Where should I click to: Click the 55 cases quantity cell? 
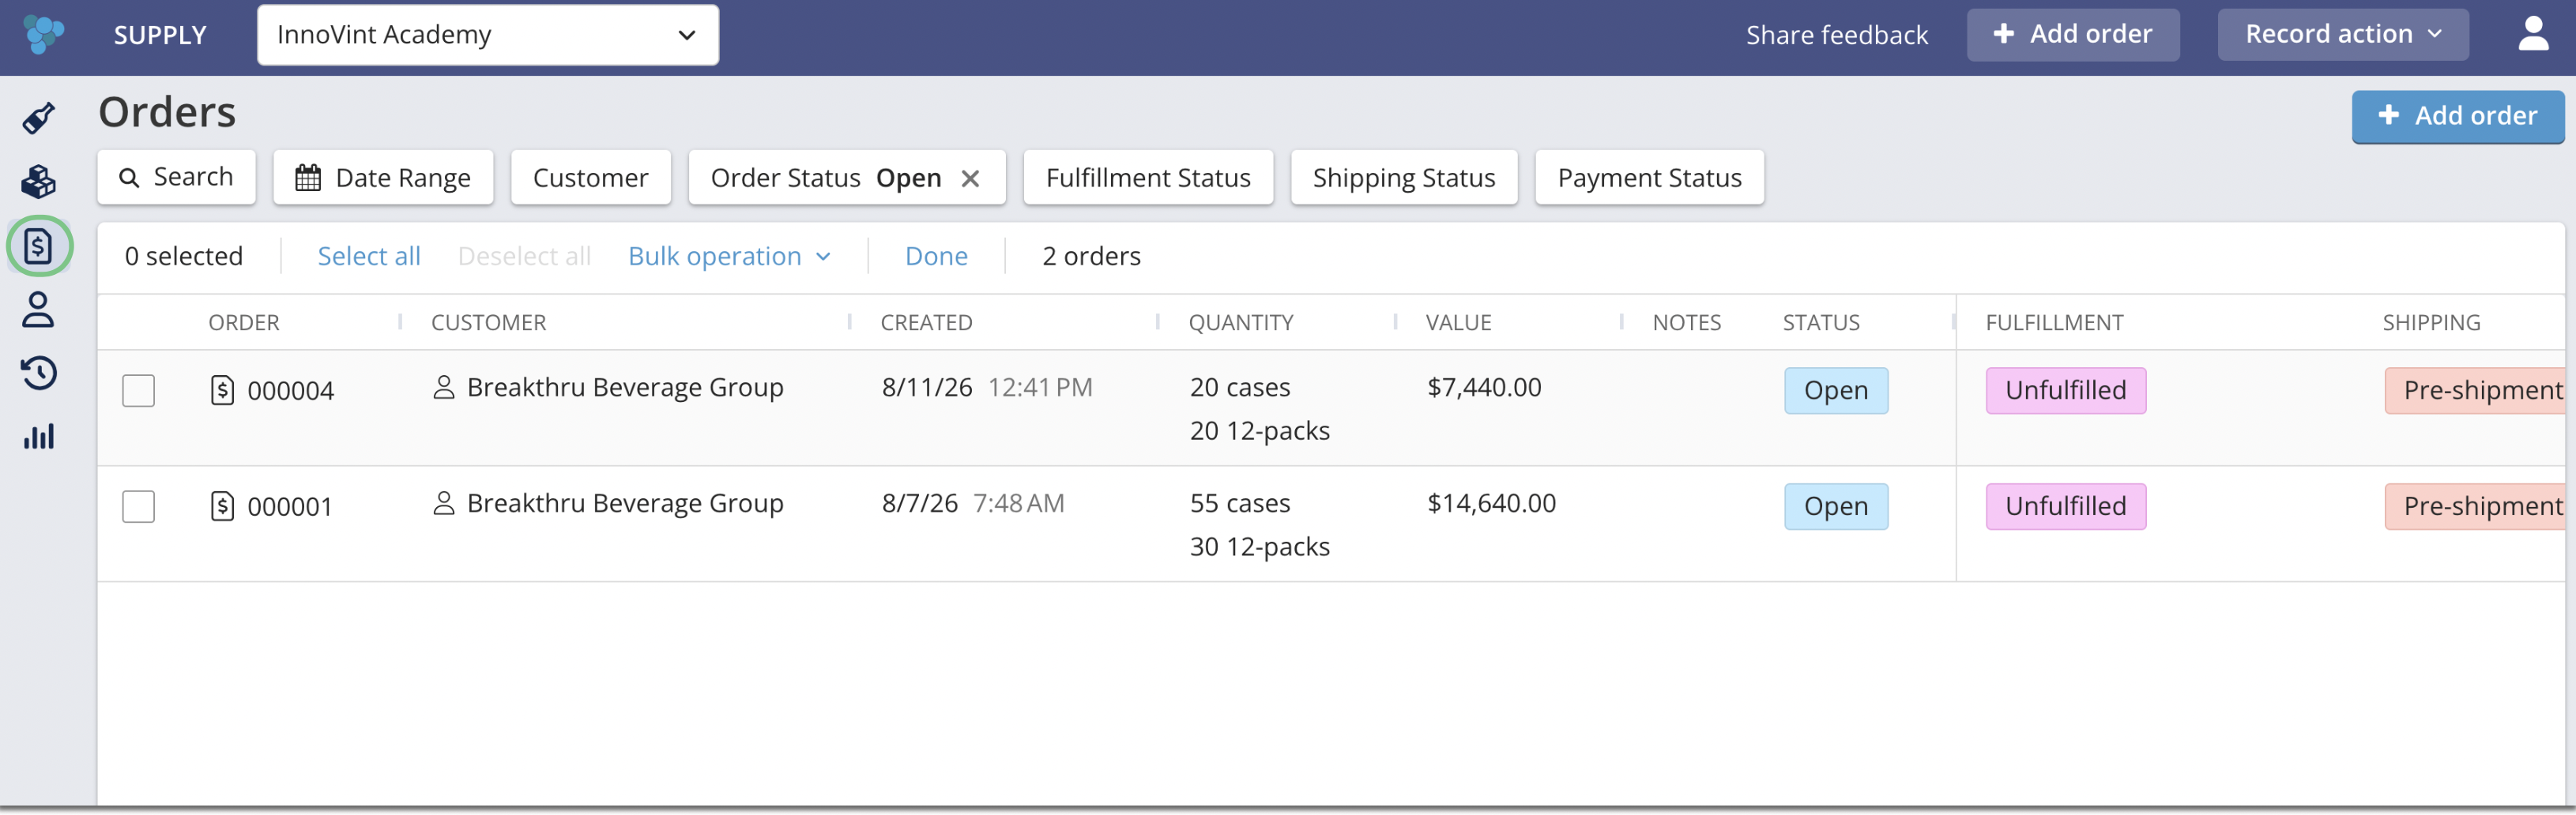coord(1240,503)
